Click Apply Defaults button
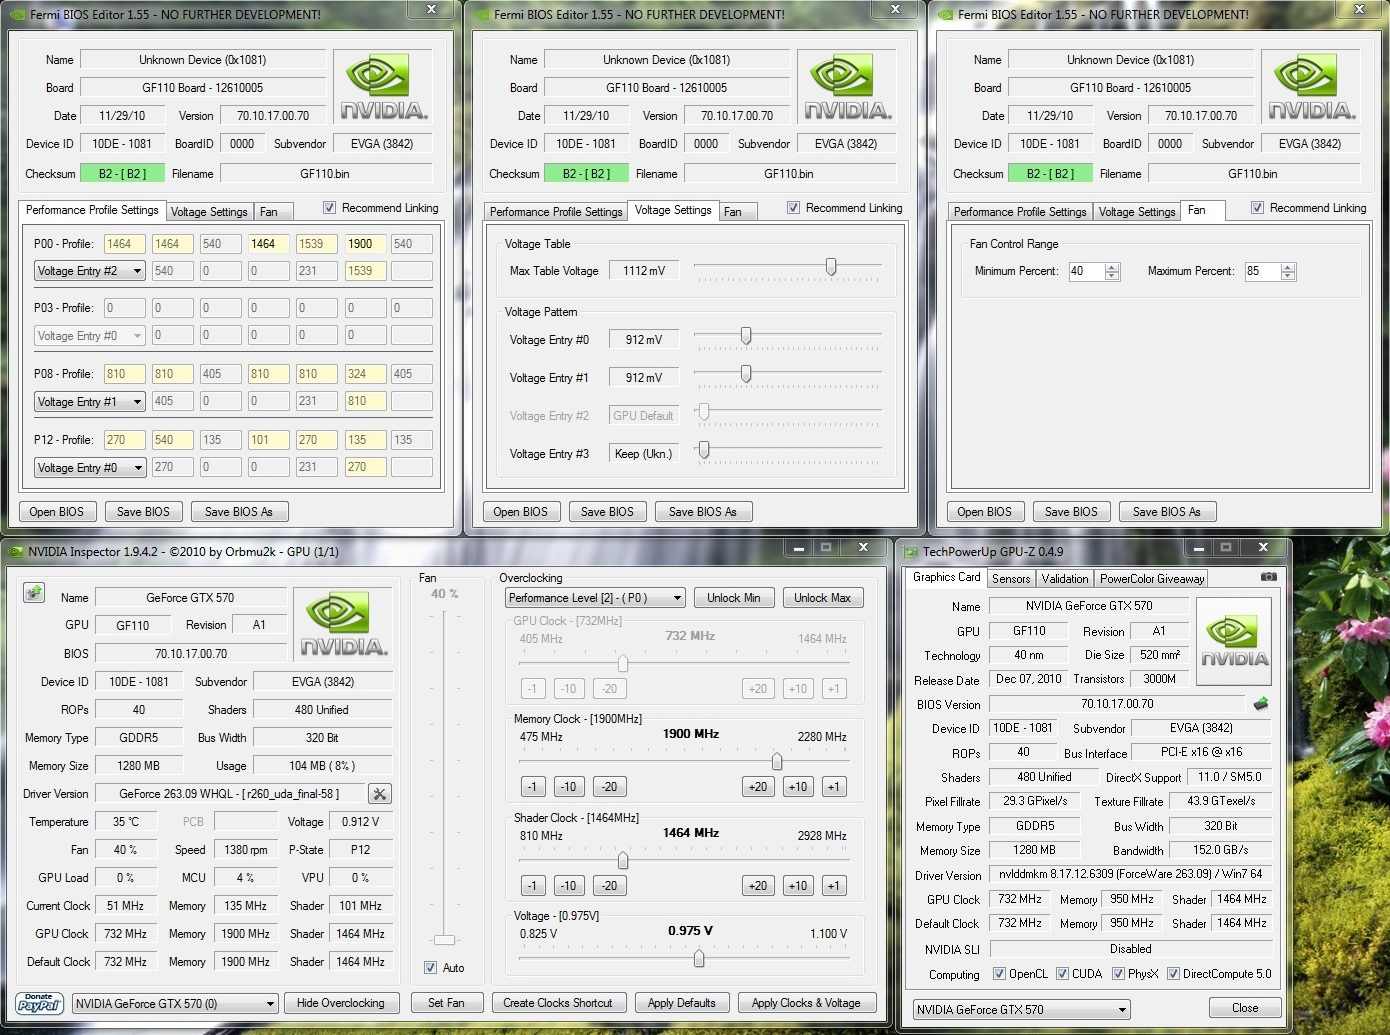Image resolution: width=1390 pixels, height=1035 pixels. [x=681, y=1003]
